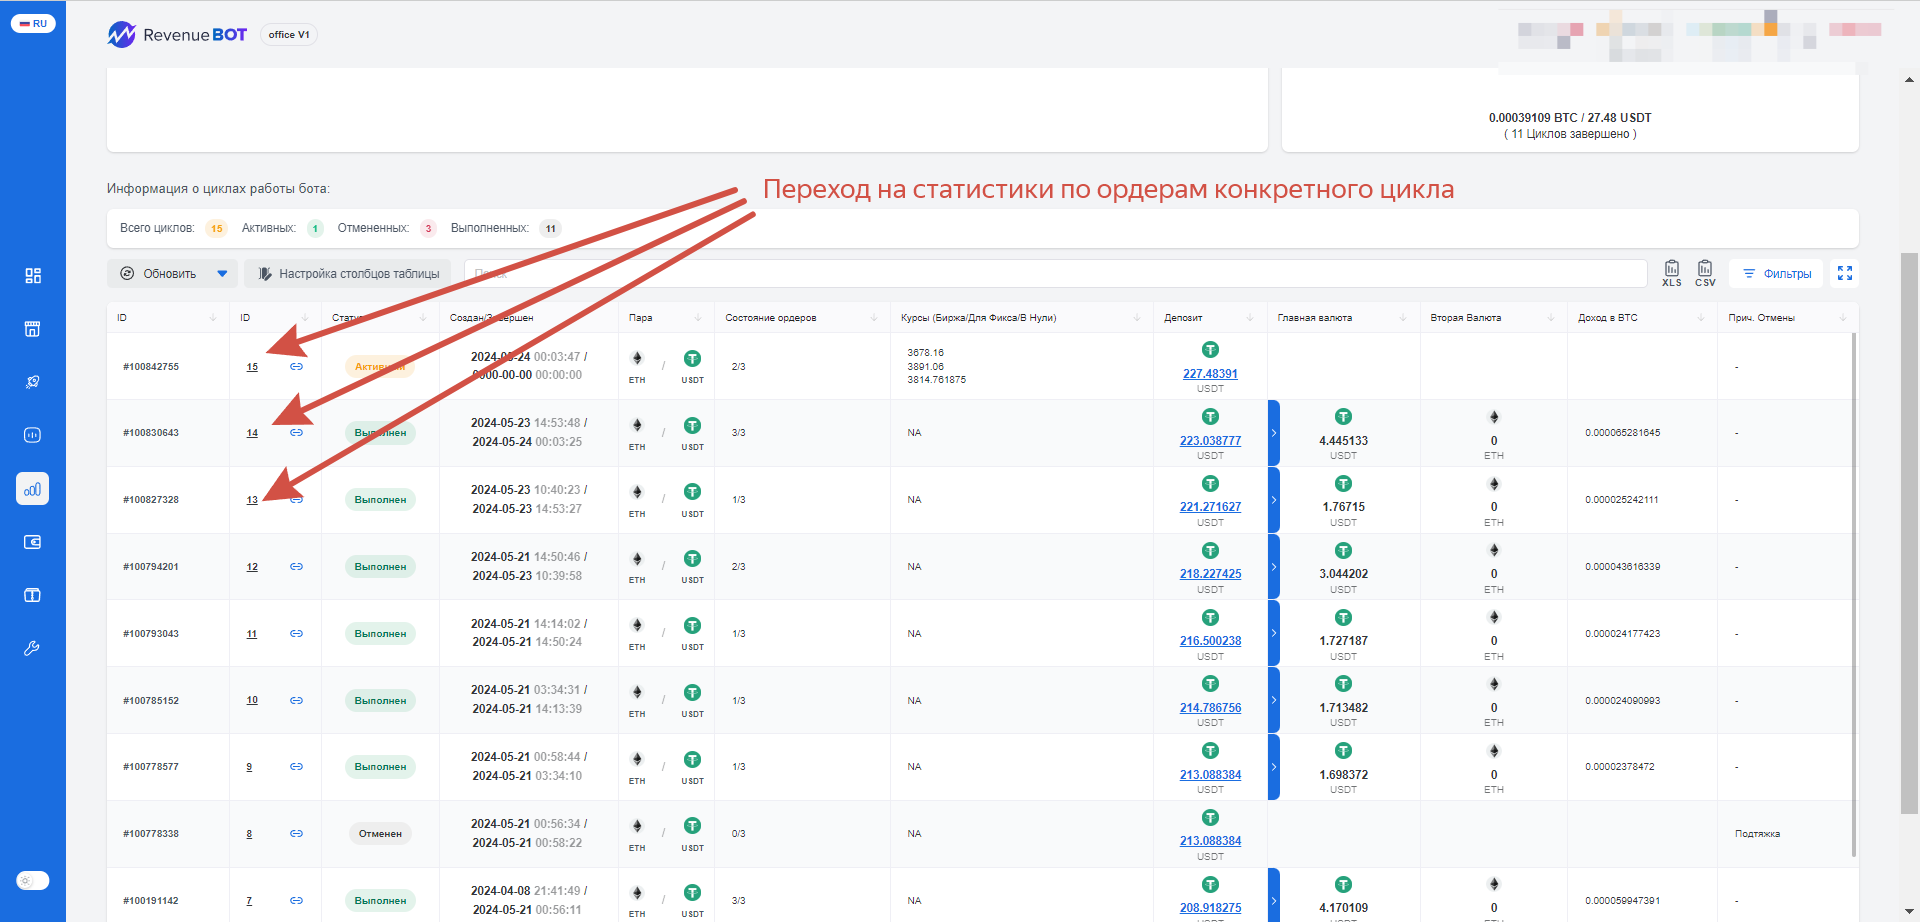Open deposit link 208.918275
Image resolution: width=1920 pixels, height=922 pixels.
1210,908
